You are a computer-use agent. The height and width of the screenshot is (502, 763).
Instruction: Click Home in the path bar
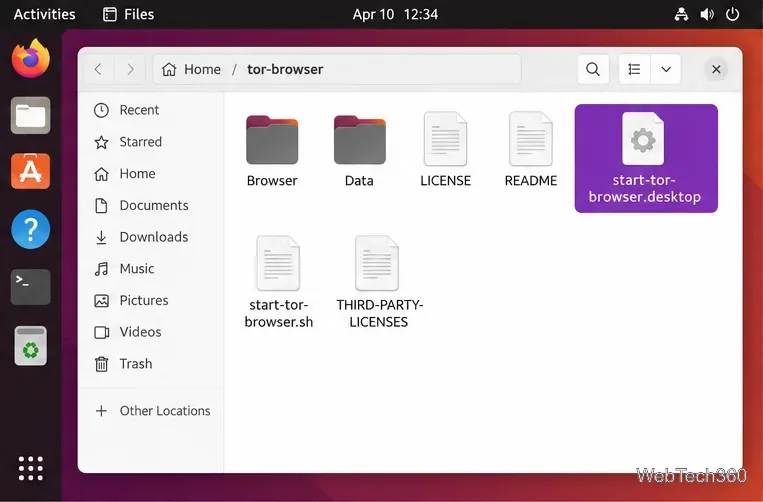[x=191, y=70]
